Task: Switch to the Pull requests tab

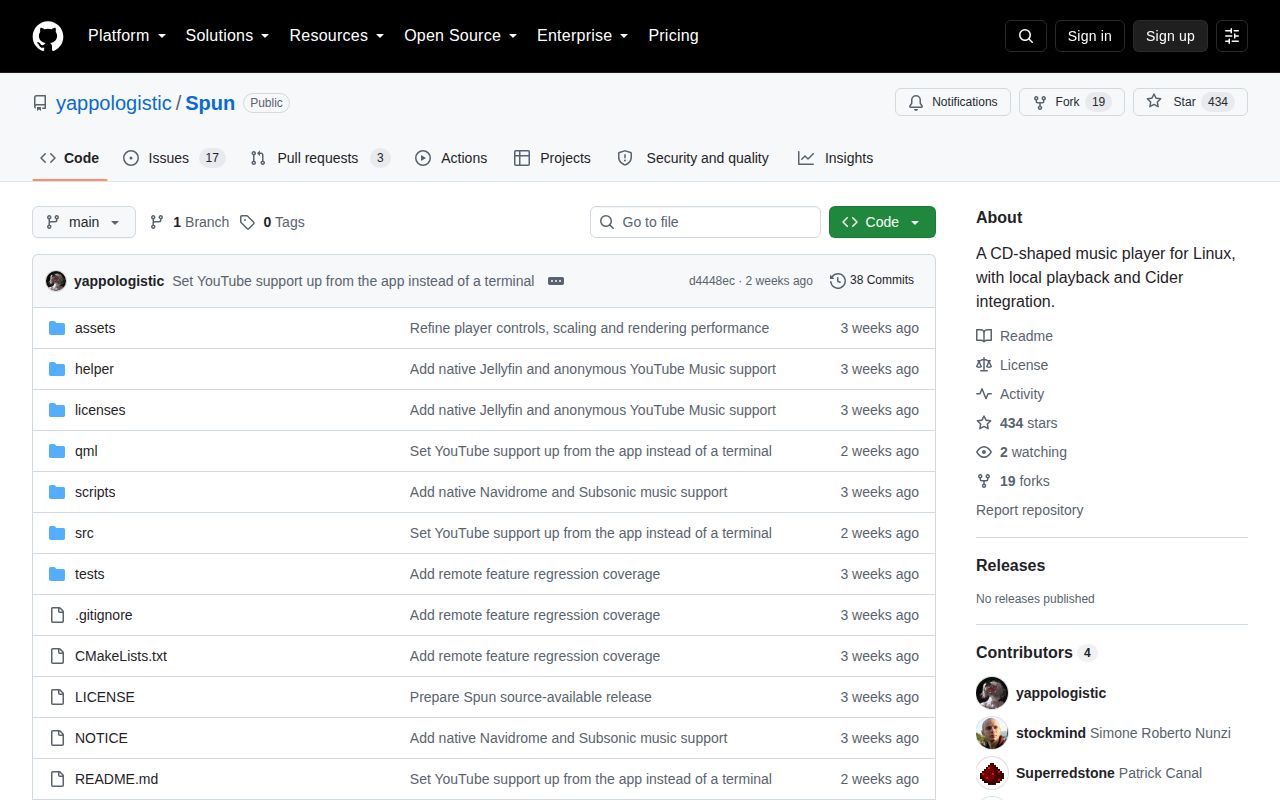Action: click(x=320, y=158)
